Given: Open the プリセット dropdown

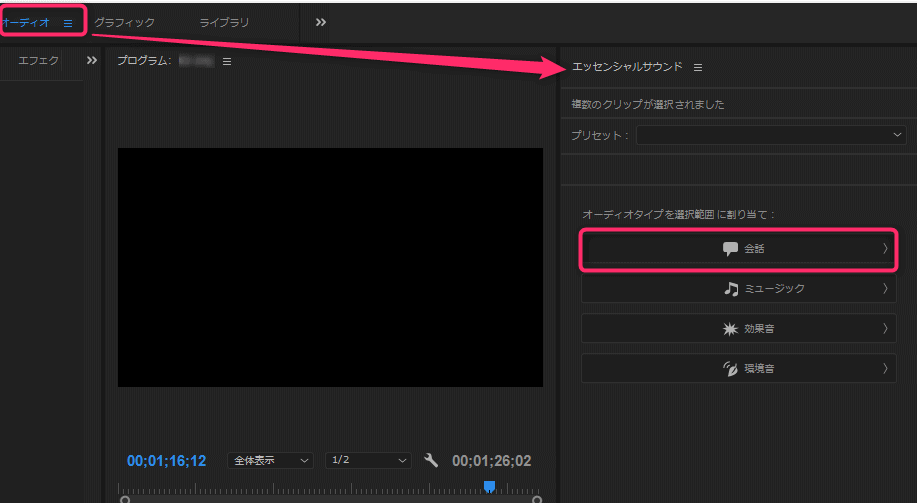Looking at the screenshot, I should pyautogui.click(x=771, y=135).
